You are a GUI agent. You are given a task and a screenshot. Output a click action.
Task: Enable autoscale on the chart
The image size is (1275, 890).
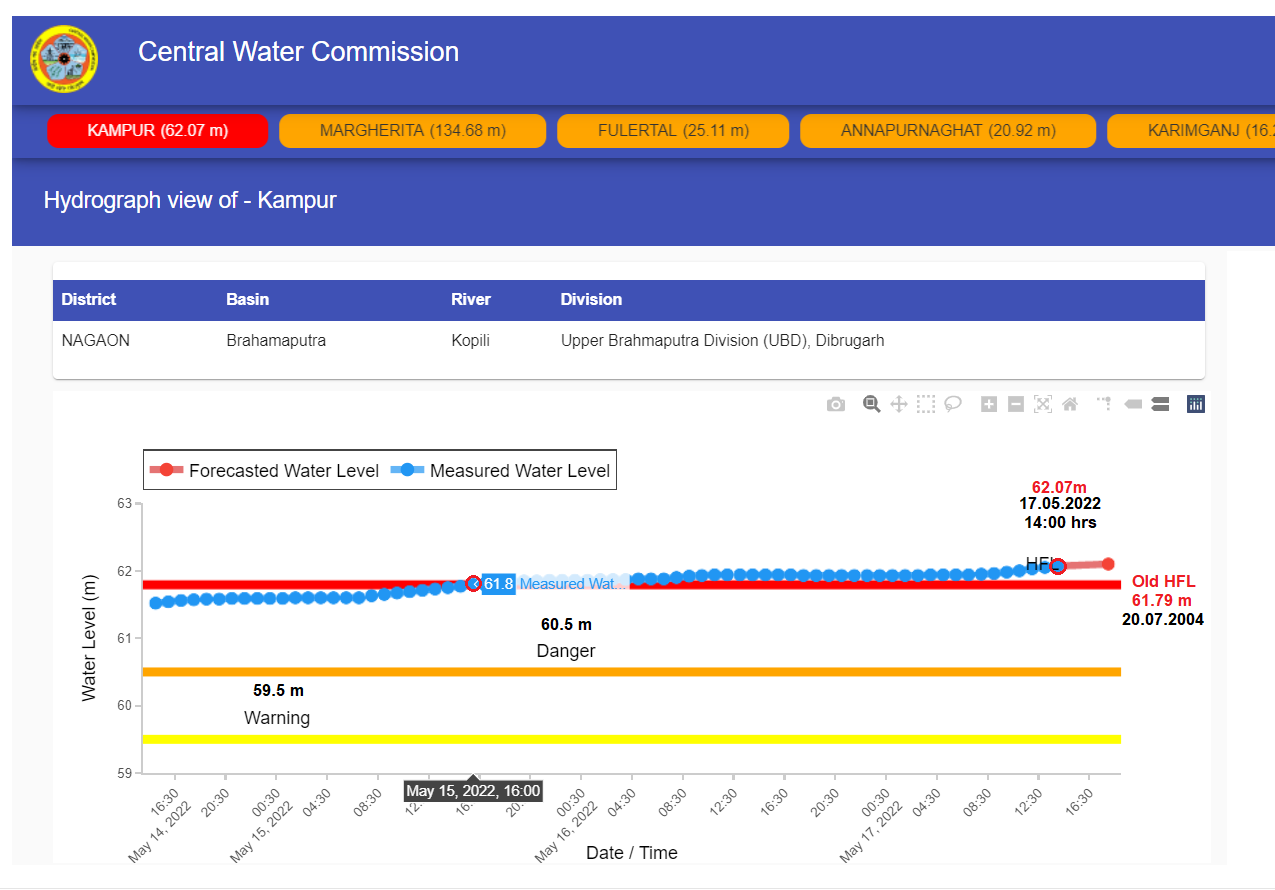click(x=1042, y=404)
